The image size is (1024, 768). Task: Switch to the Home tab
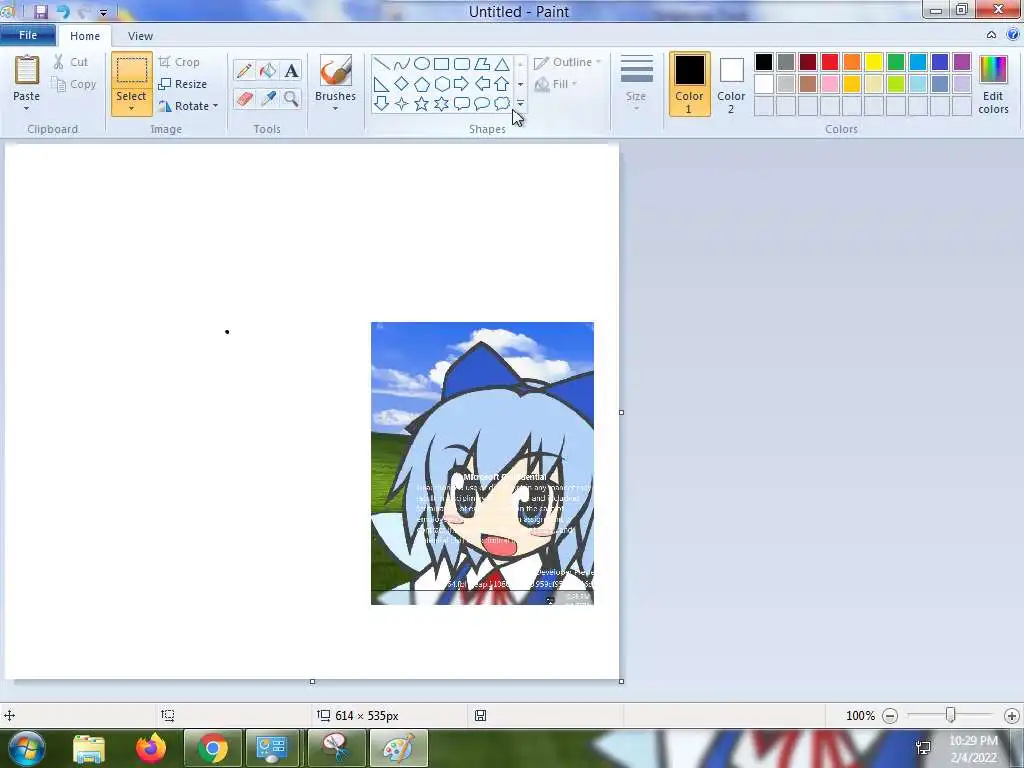[85, 36]
